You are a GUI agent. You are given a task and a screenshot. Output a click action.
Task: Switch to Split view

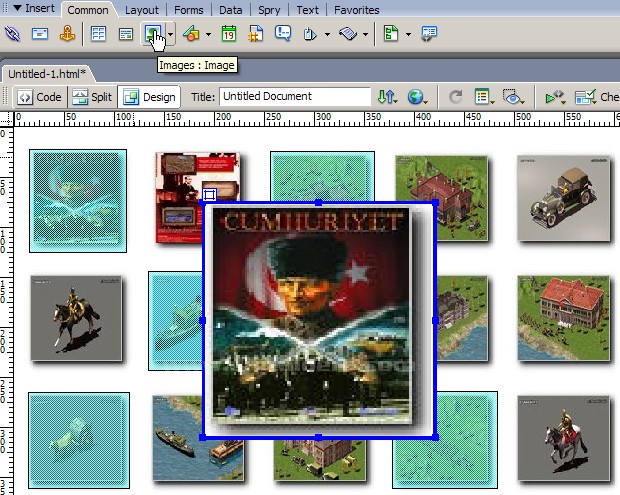click(93, 97)
